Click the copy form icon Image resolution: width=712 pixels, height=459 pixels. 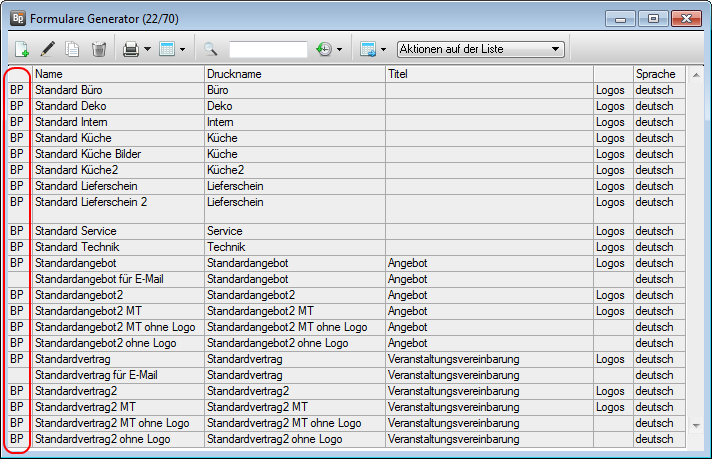[72, 49]
